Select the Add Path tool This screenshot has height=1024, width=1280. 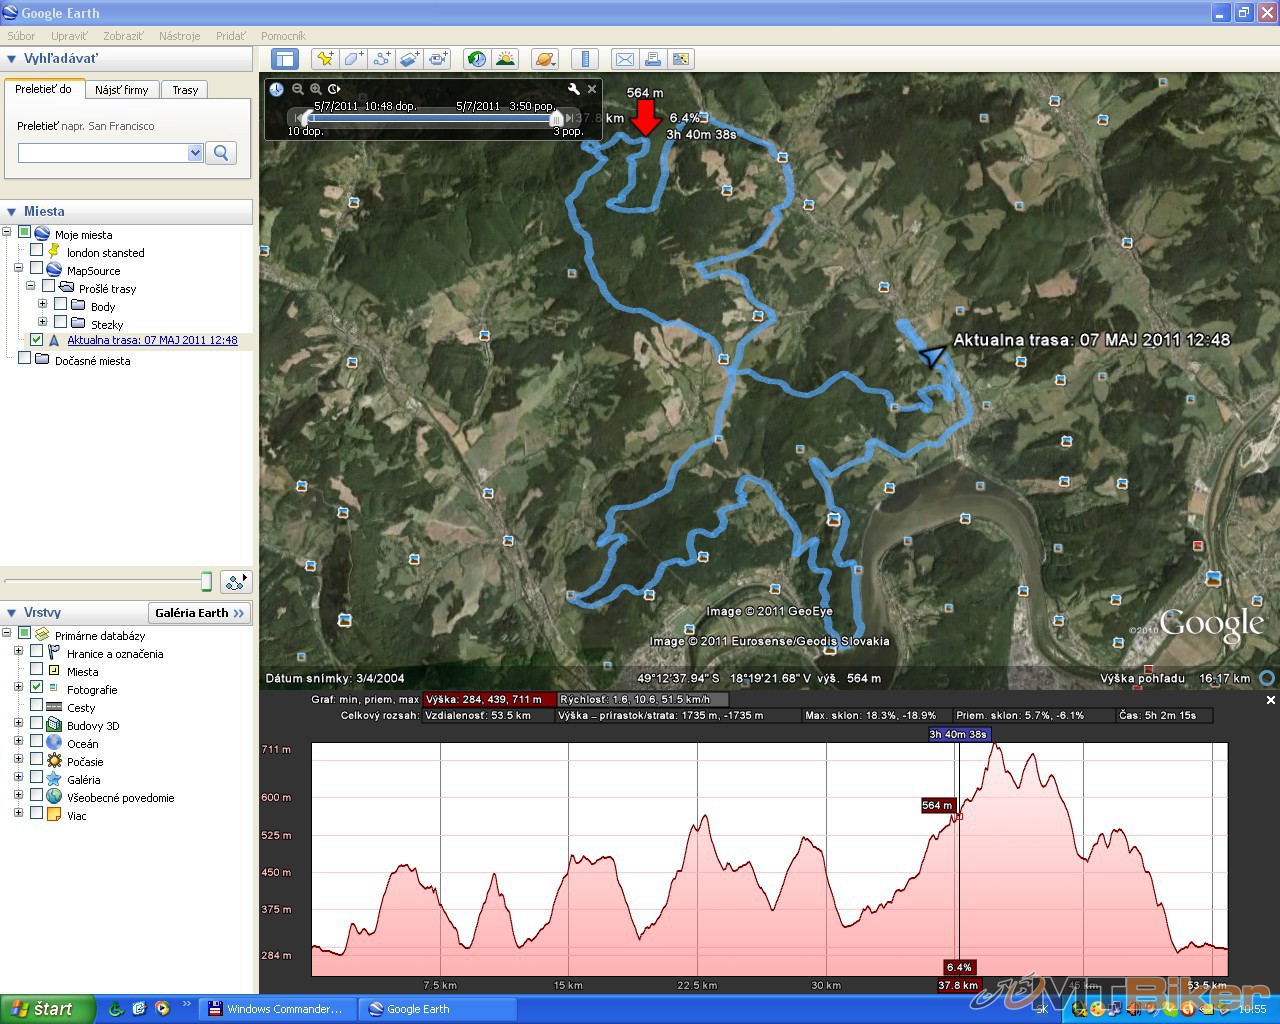pyautogui.click(x=382, y=59)
